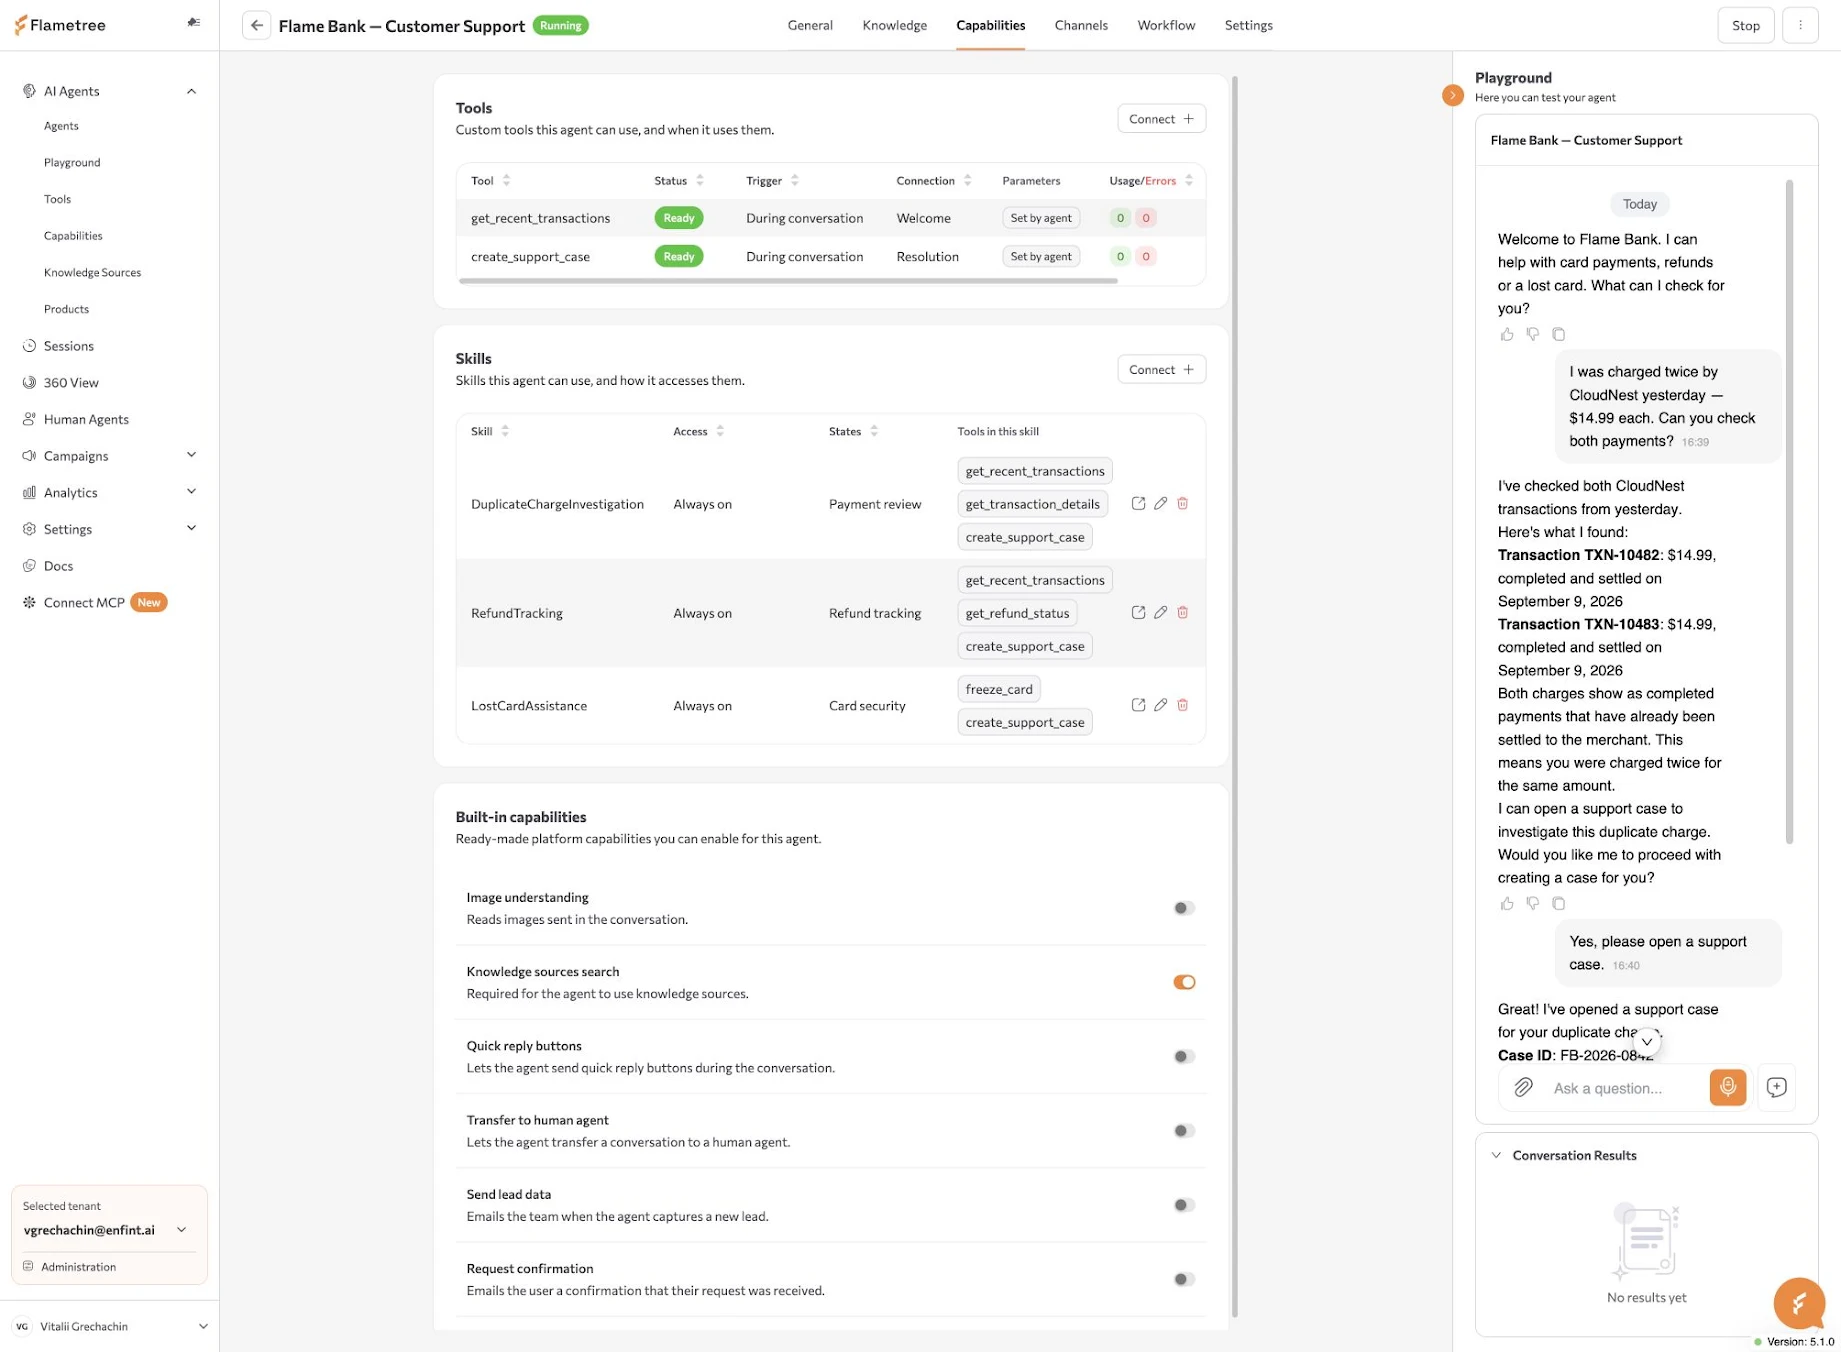Enable Send lead data toggle

[1184, 1204]
